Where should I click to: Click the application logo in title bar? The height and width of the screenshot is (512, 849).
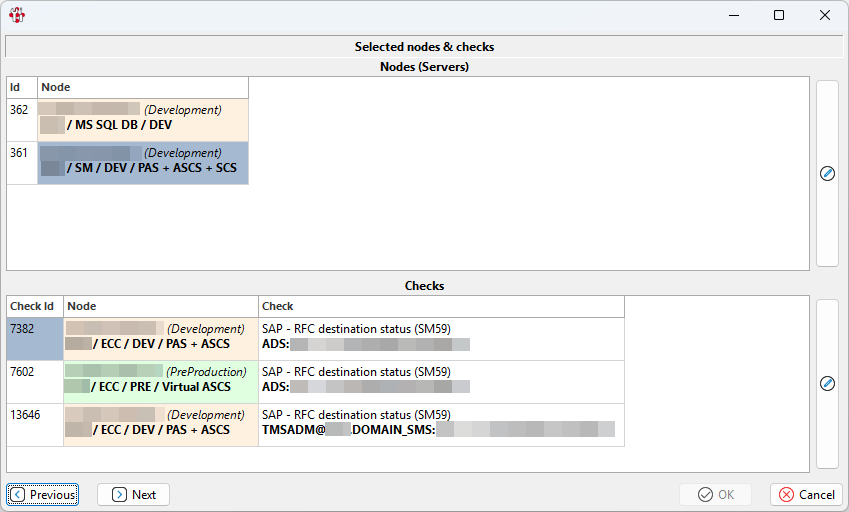(16, 15)
